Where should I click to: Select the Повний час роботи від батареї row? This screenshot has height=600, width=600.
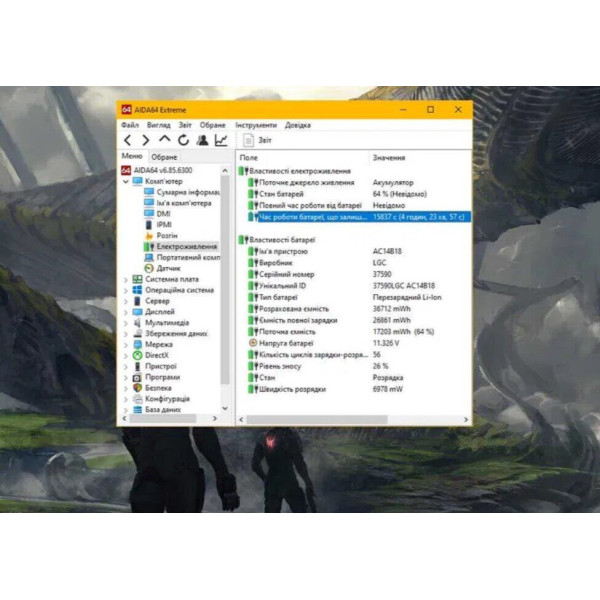coord(354,205)
